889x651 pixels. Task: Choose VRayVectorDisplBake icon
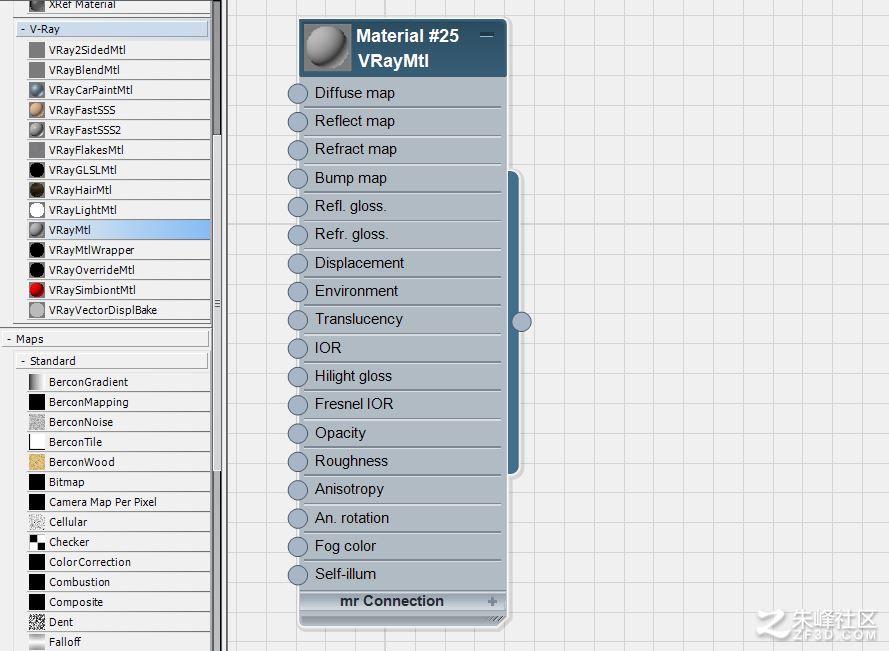[37, 310]
